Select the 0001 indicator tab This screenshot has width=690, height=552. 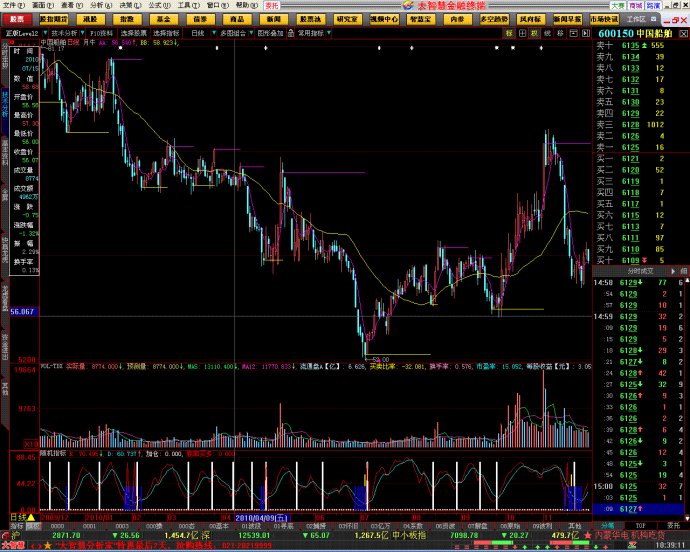(89, 526)
